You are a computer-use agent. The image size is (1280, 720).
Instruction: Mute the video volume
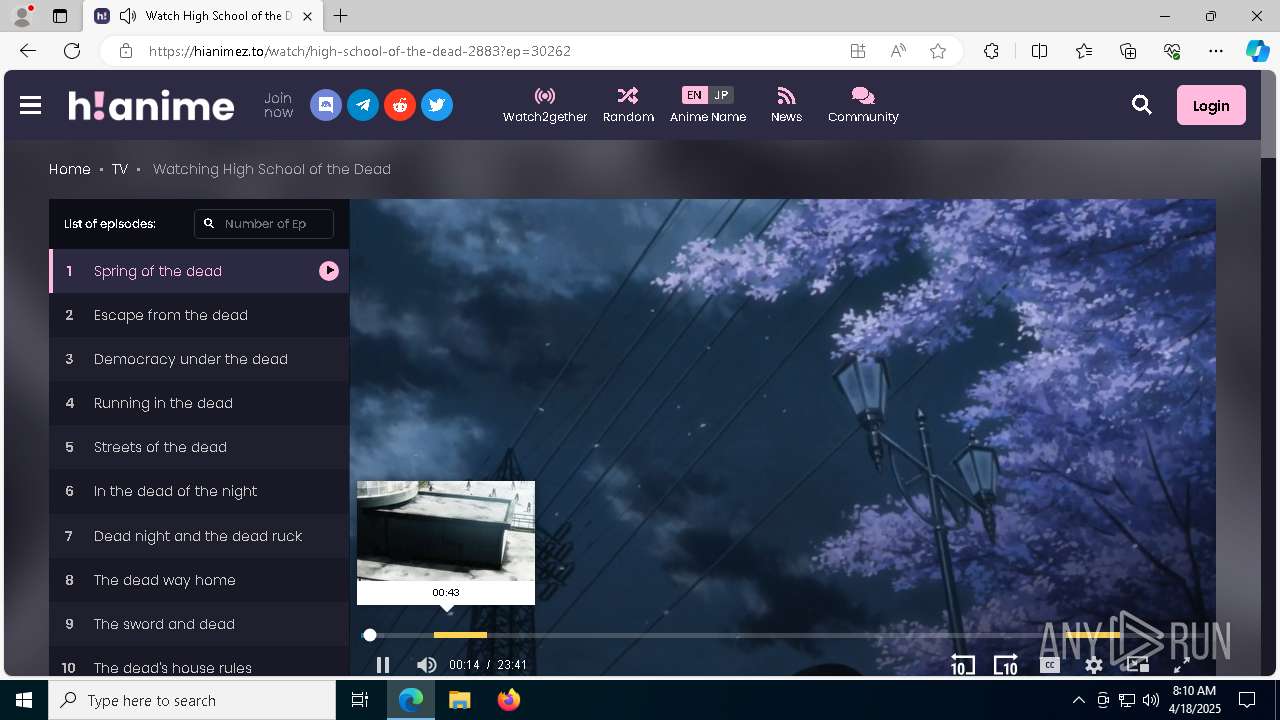(427, 665)
